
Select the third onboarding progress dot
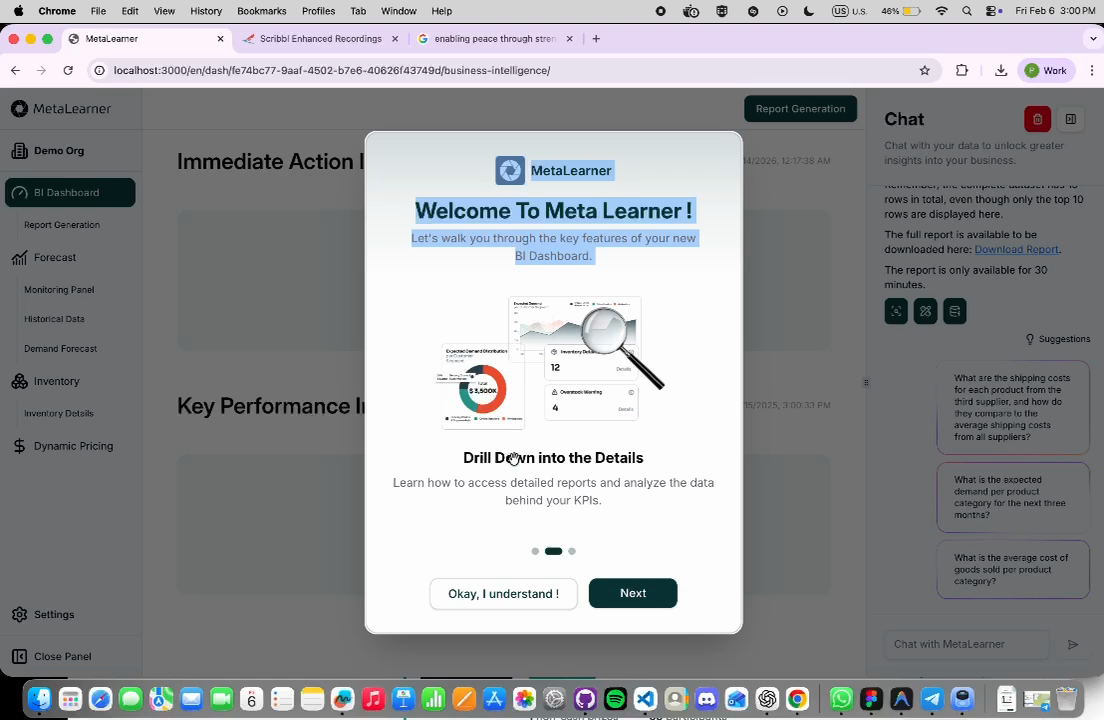(x=571, y=551)
